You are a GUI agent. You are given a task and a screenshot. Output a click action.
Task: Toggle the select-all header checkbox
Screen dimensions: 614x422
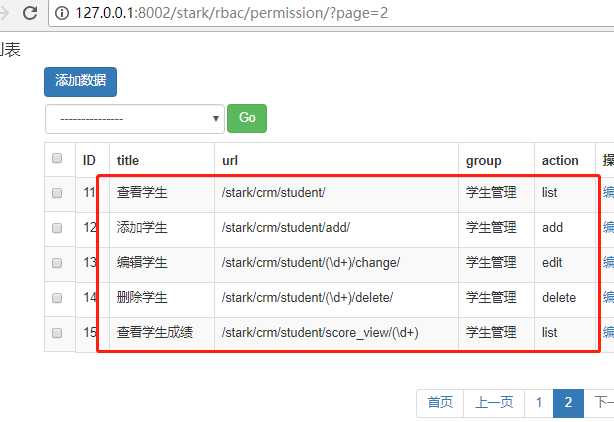pyautogui.click(x=57, y=158)
